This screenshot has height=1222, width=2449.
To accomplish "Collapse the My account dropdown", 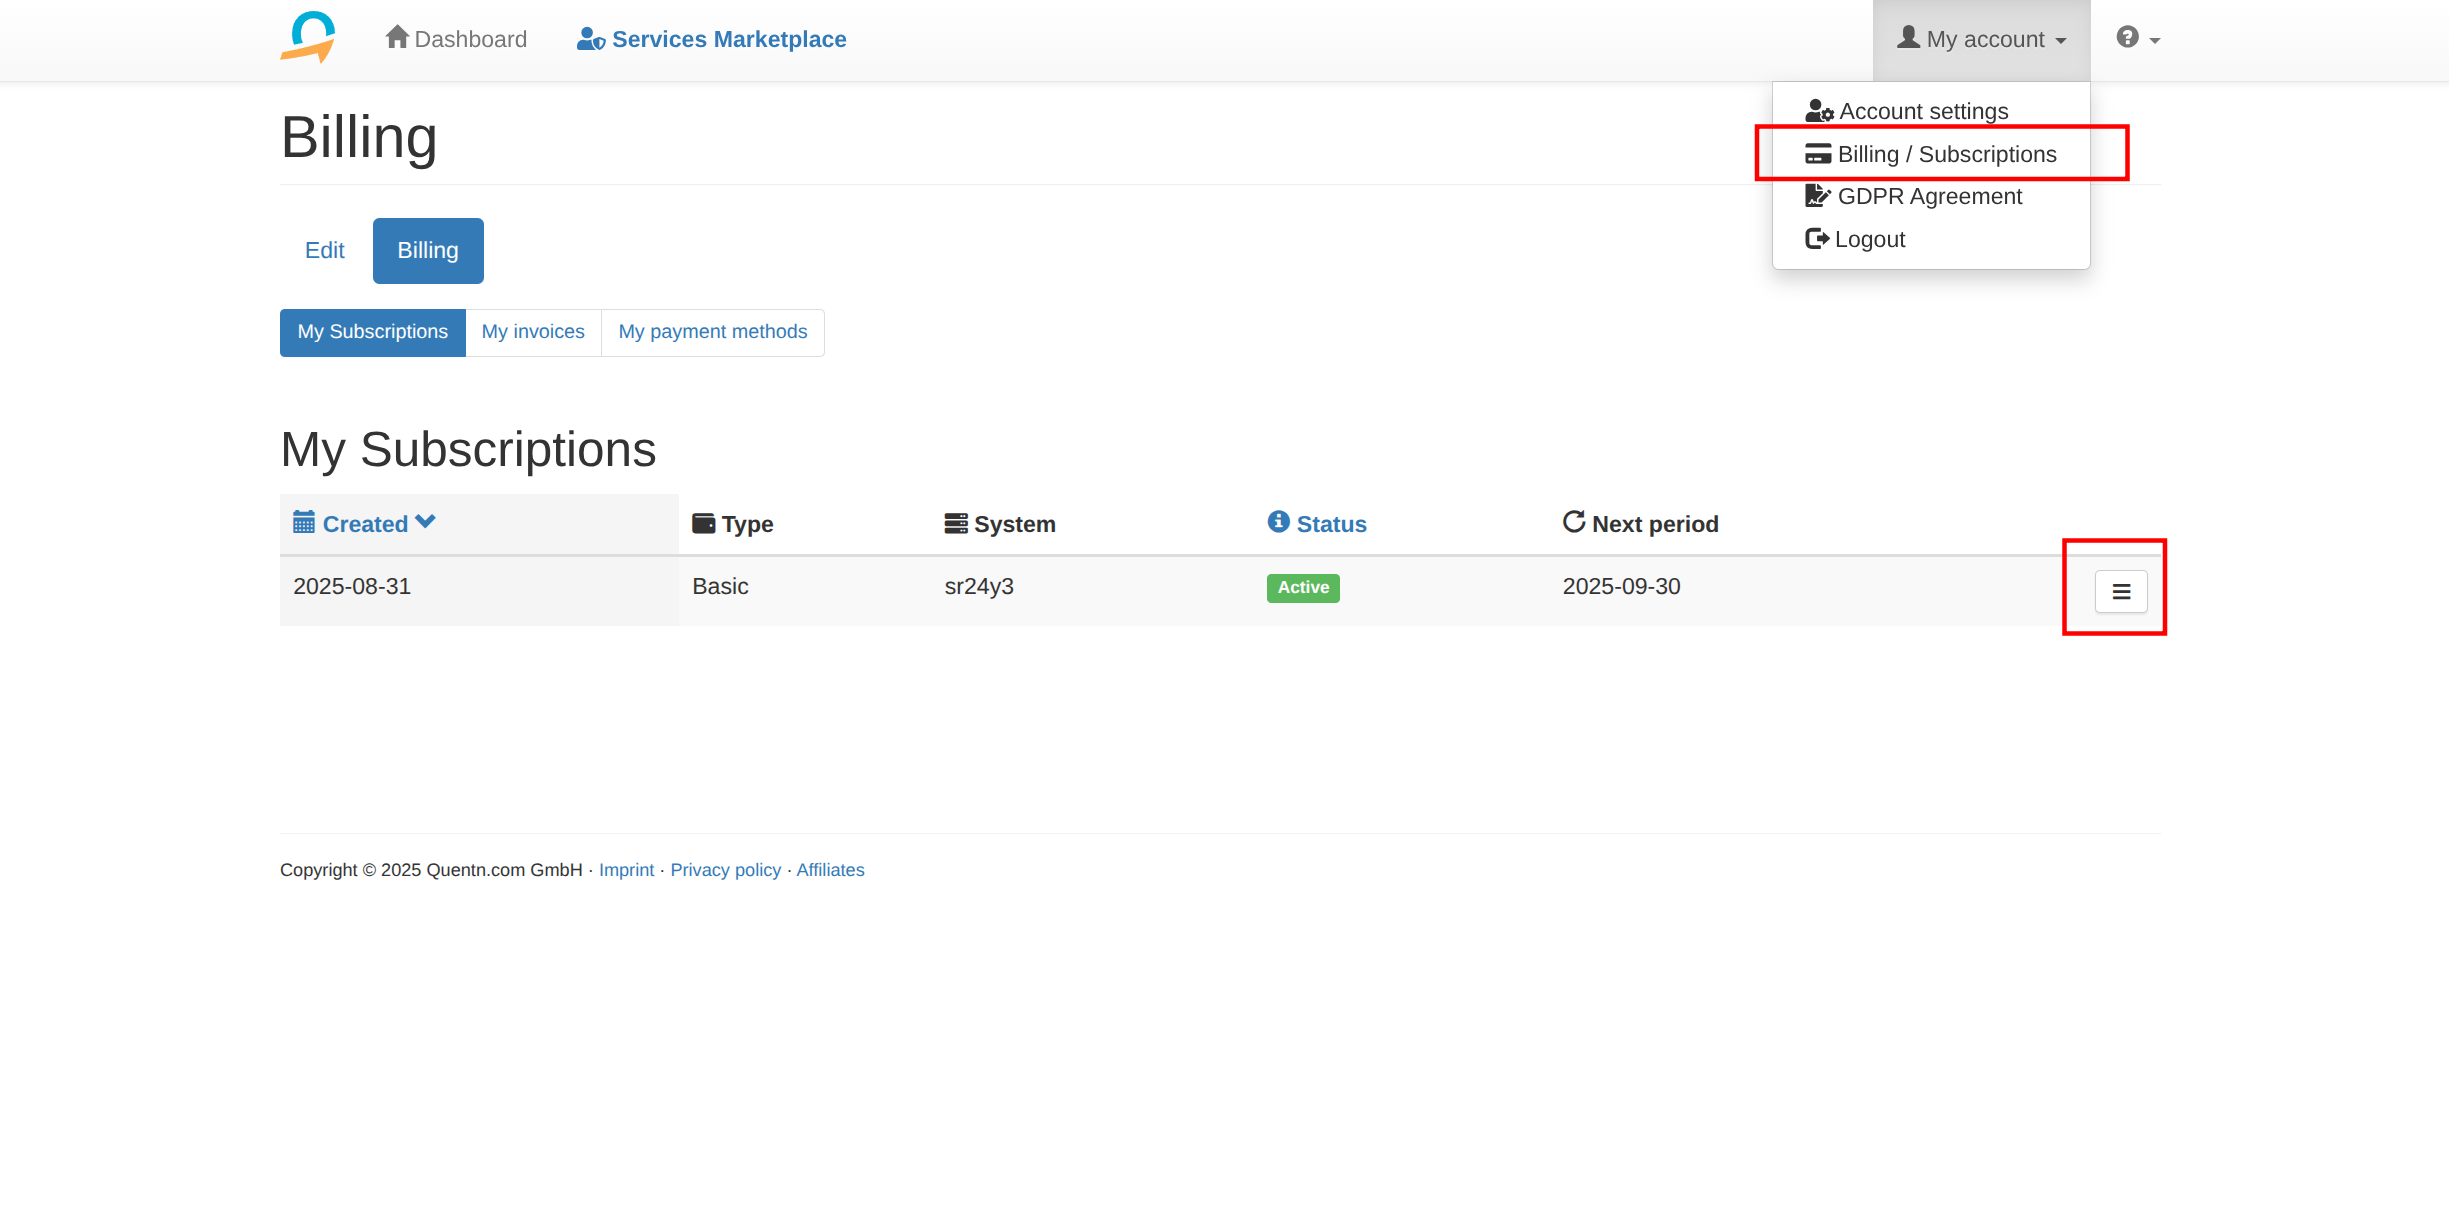I will coord(1981,39).
